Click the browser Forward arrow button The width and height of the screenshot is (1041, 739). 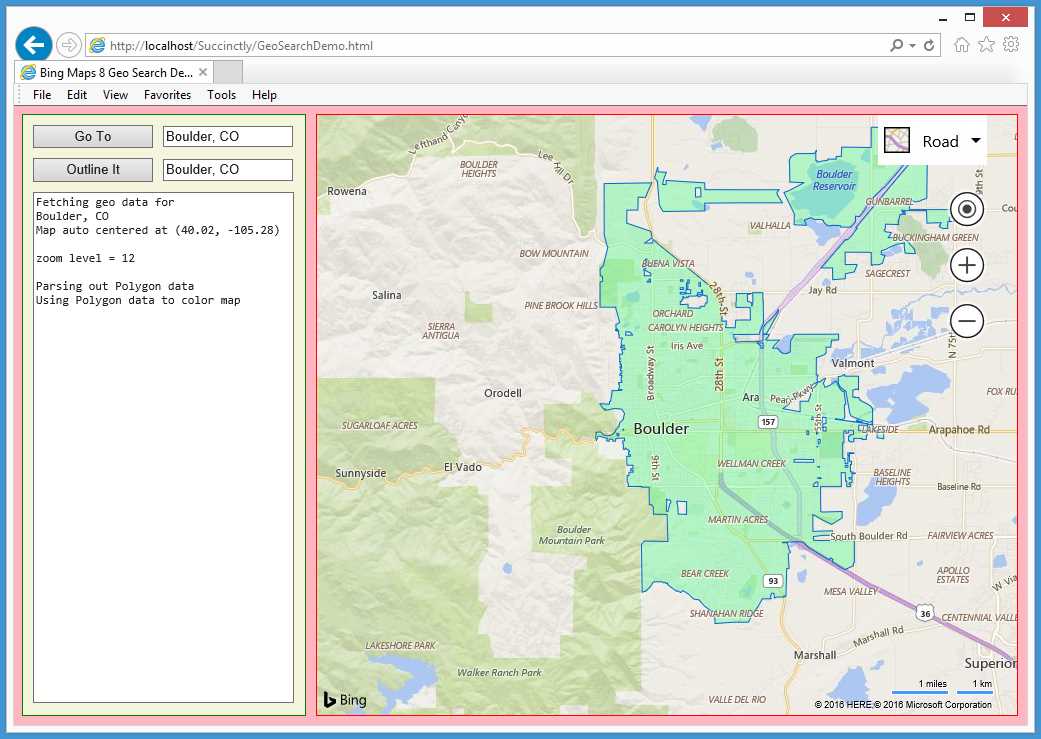[x=68, y=45]
